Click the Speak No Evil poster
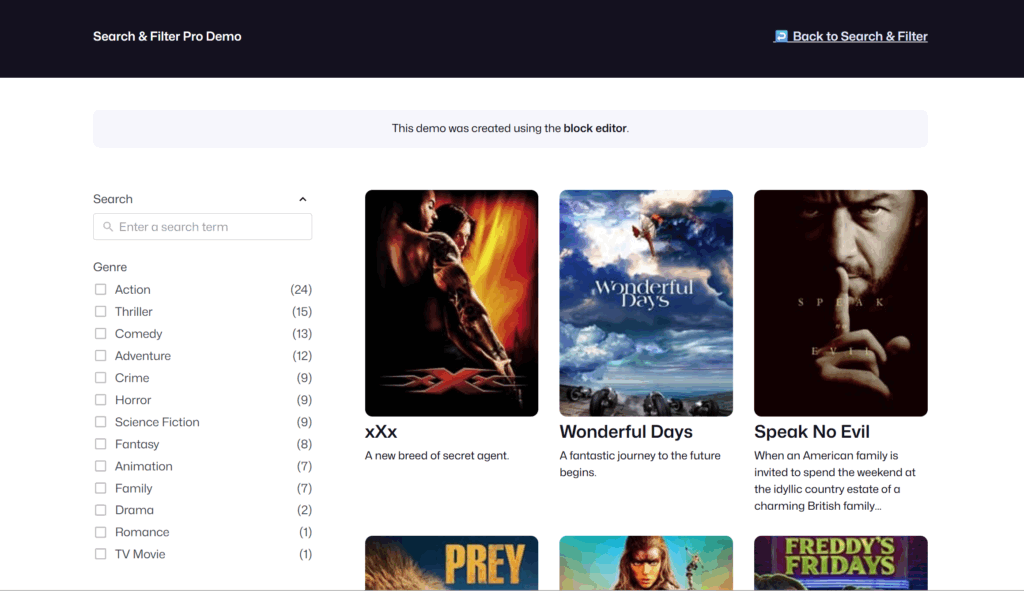This screenshot has width=1024, height=591. (x=840, y=303)
